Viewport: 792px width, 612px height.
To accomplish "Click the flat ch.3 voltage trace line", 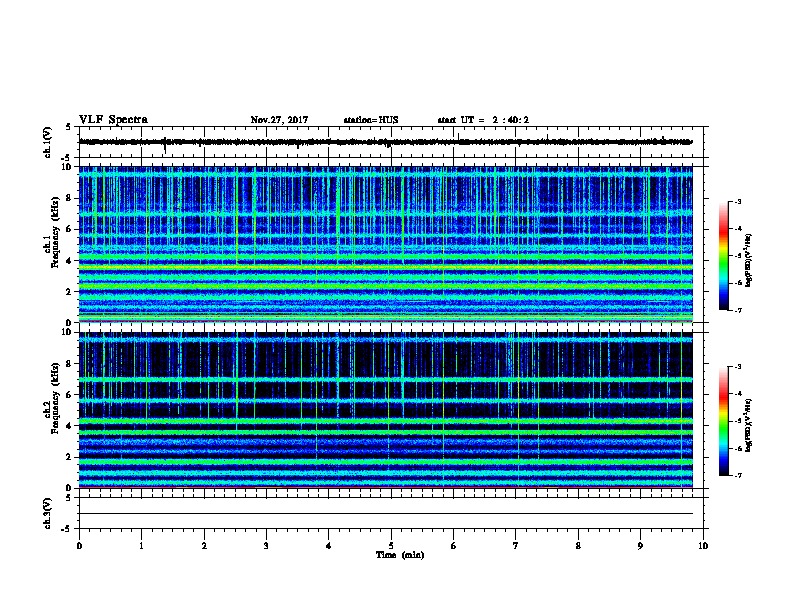I will (x=385, y=514).
